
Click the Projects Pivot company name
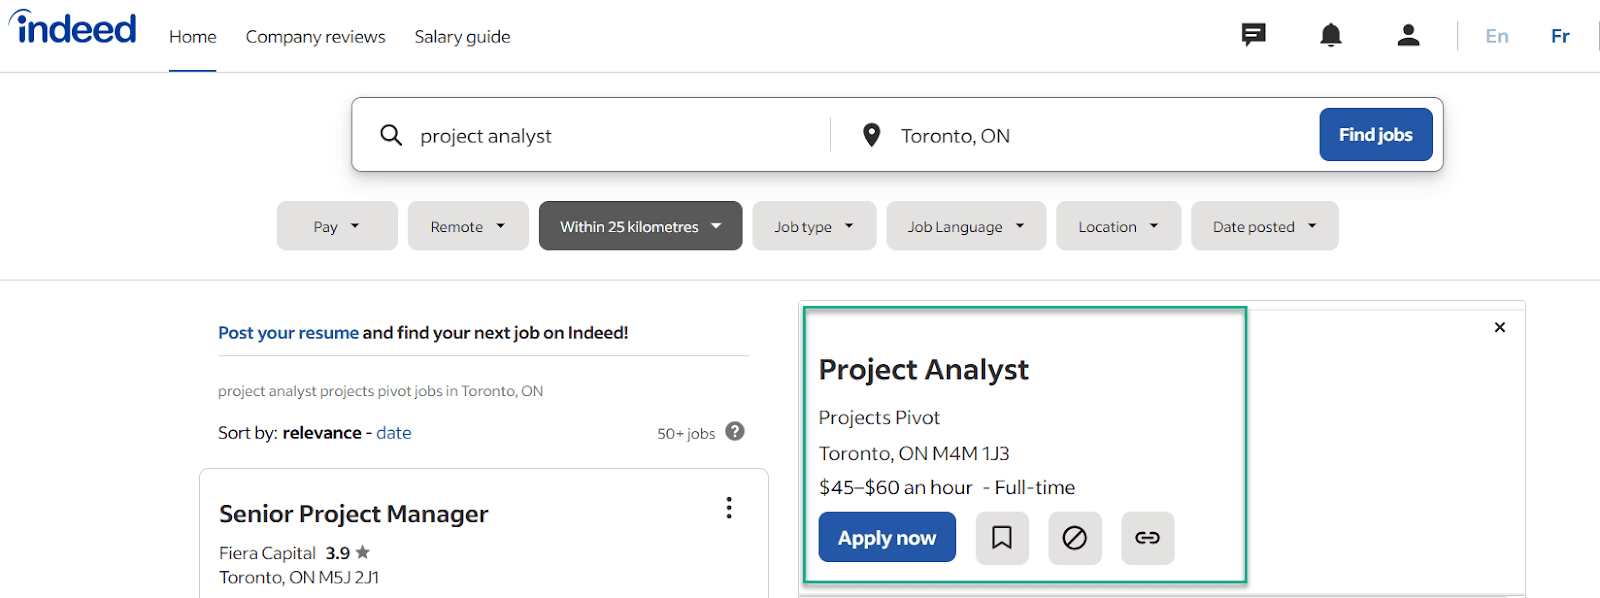point(880,417)
